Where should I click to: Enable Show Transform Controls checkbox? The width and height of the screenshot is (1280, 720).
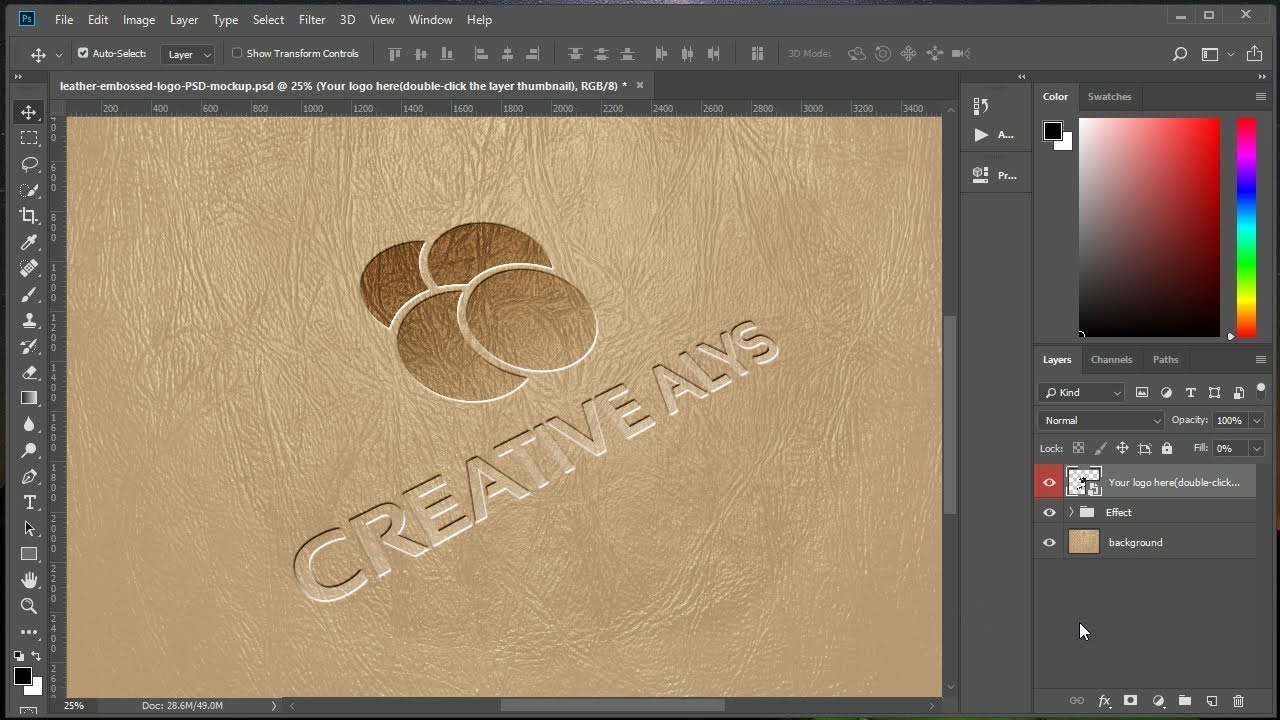click(x=237, y=53)
